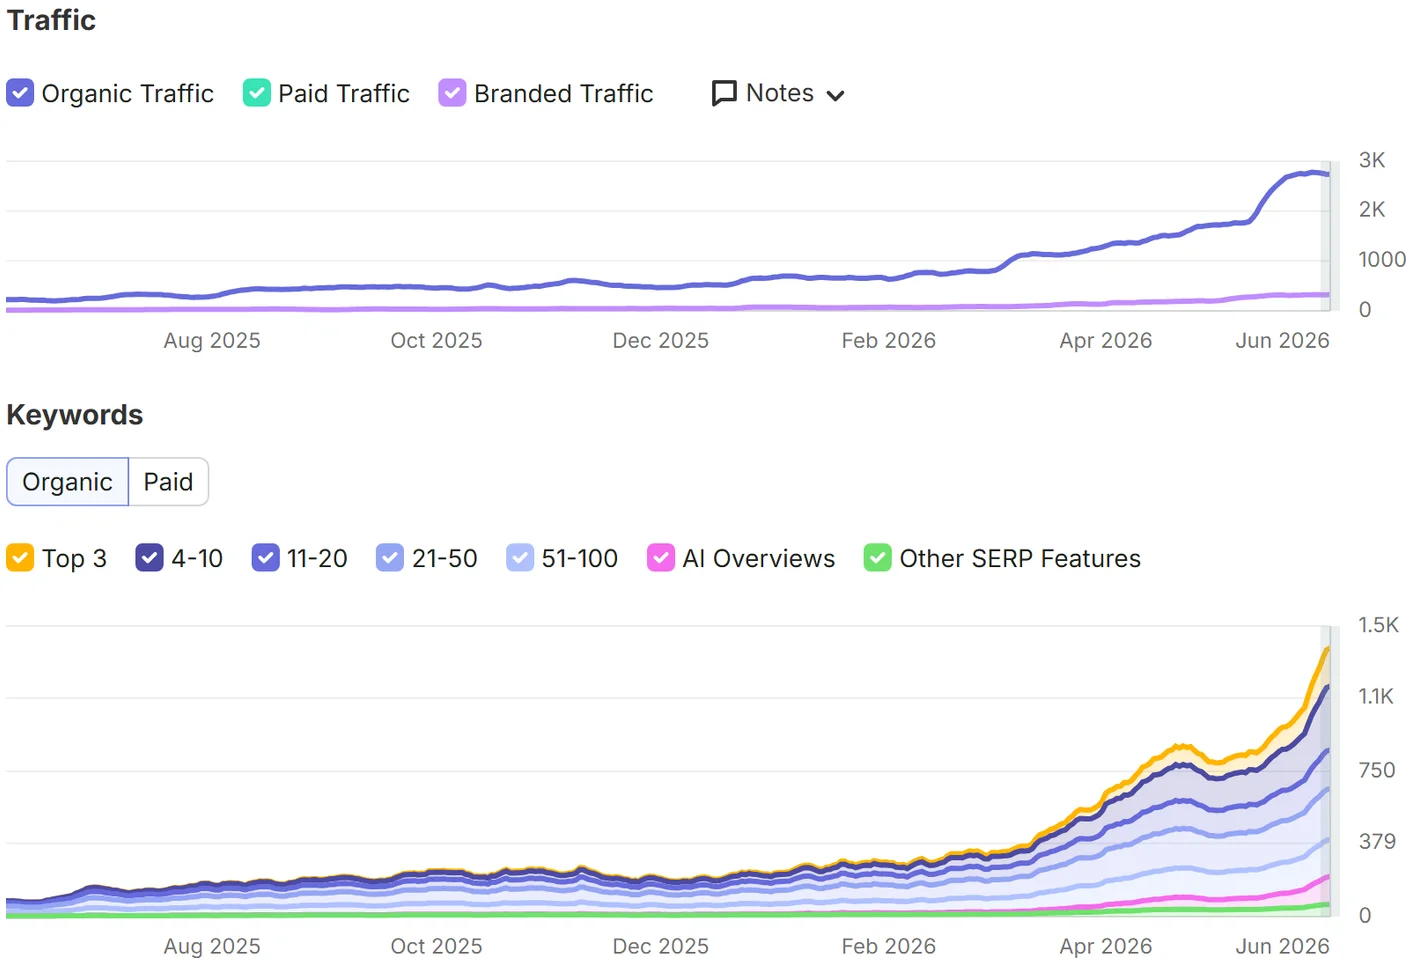Disable the Branded Traffic checkbox

click(452, 93)
